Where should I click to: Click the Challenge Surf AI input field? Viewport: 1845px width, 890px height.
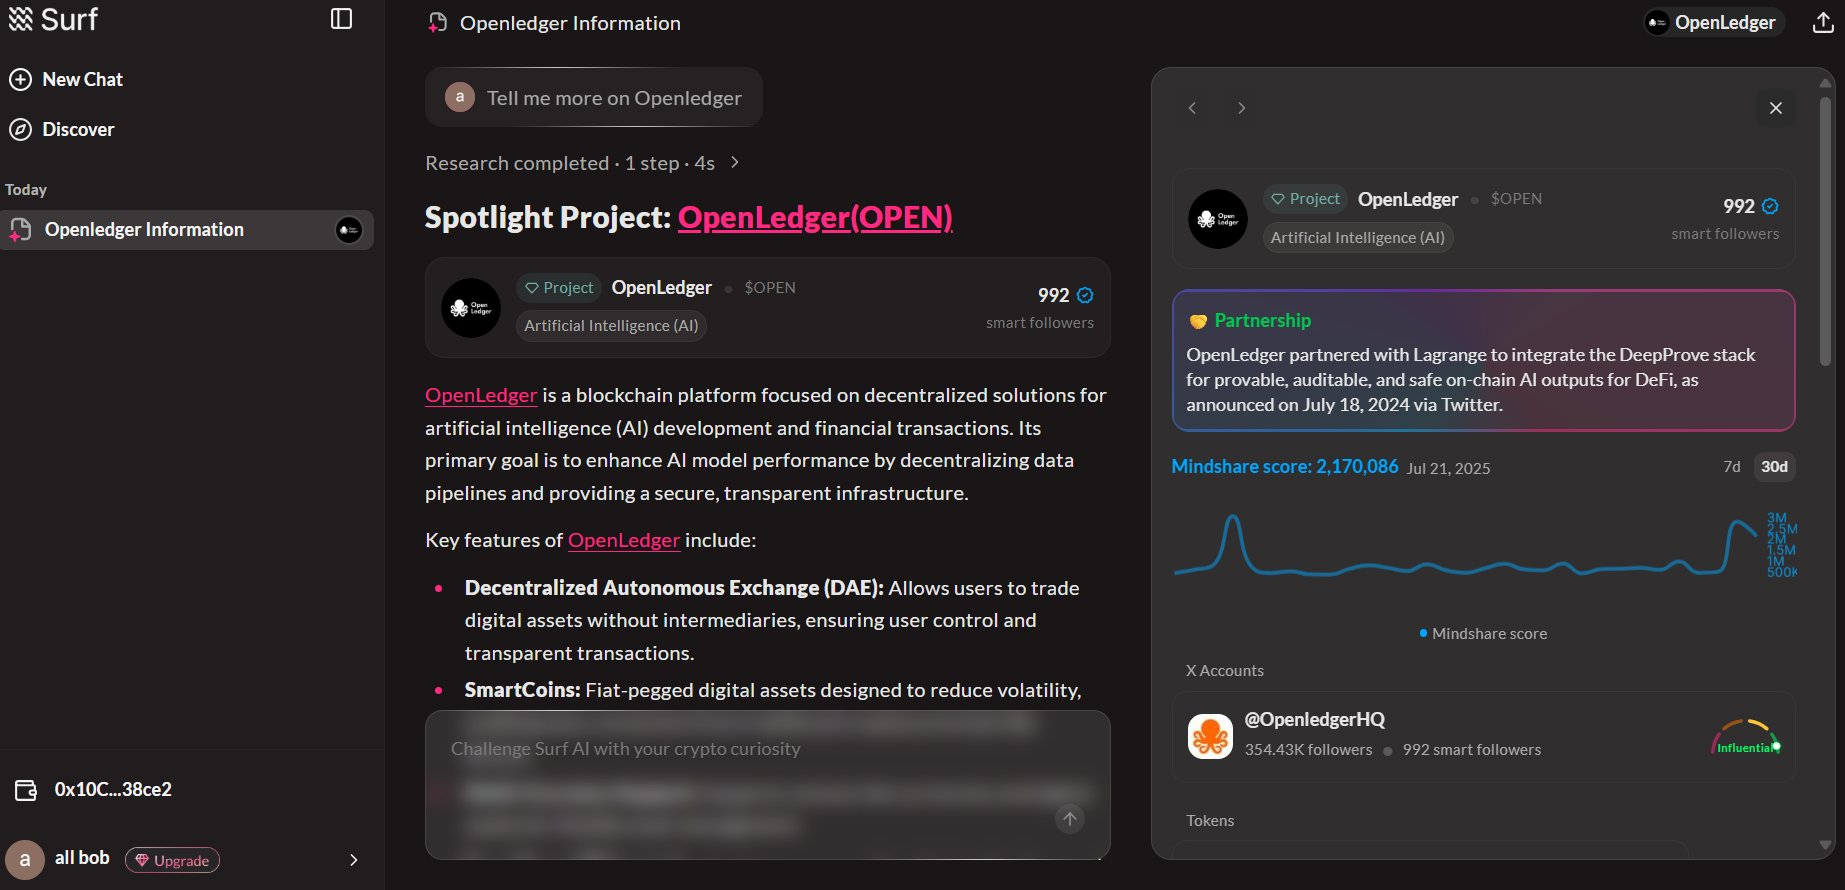coord(740,750)
